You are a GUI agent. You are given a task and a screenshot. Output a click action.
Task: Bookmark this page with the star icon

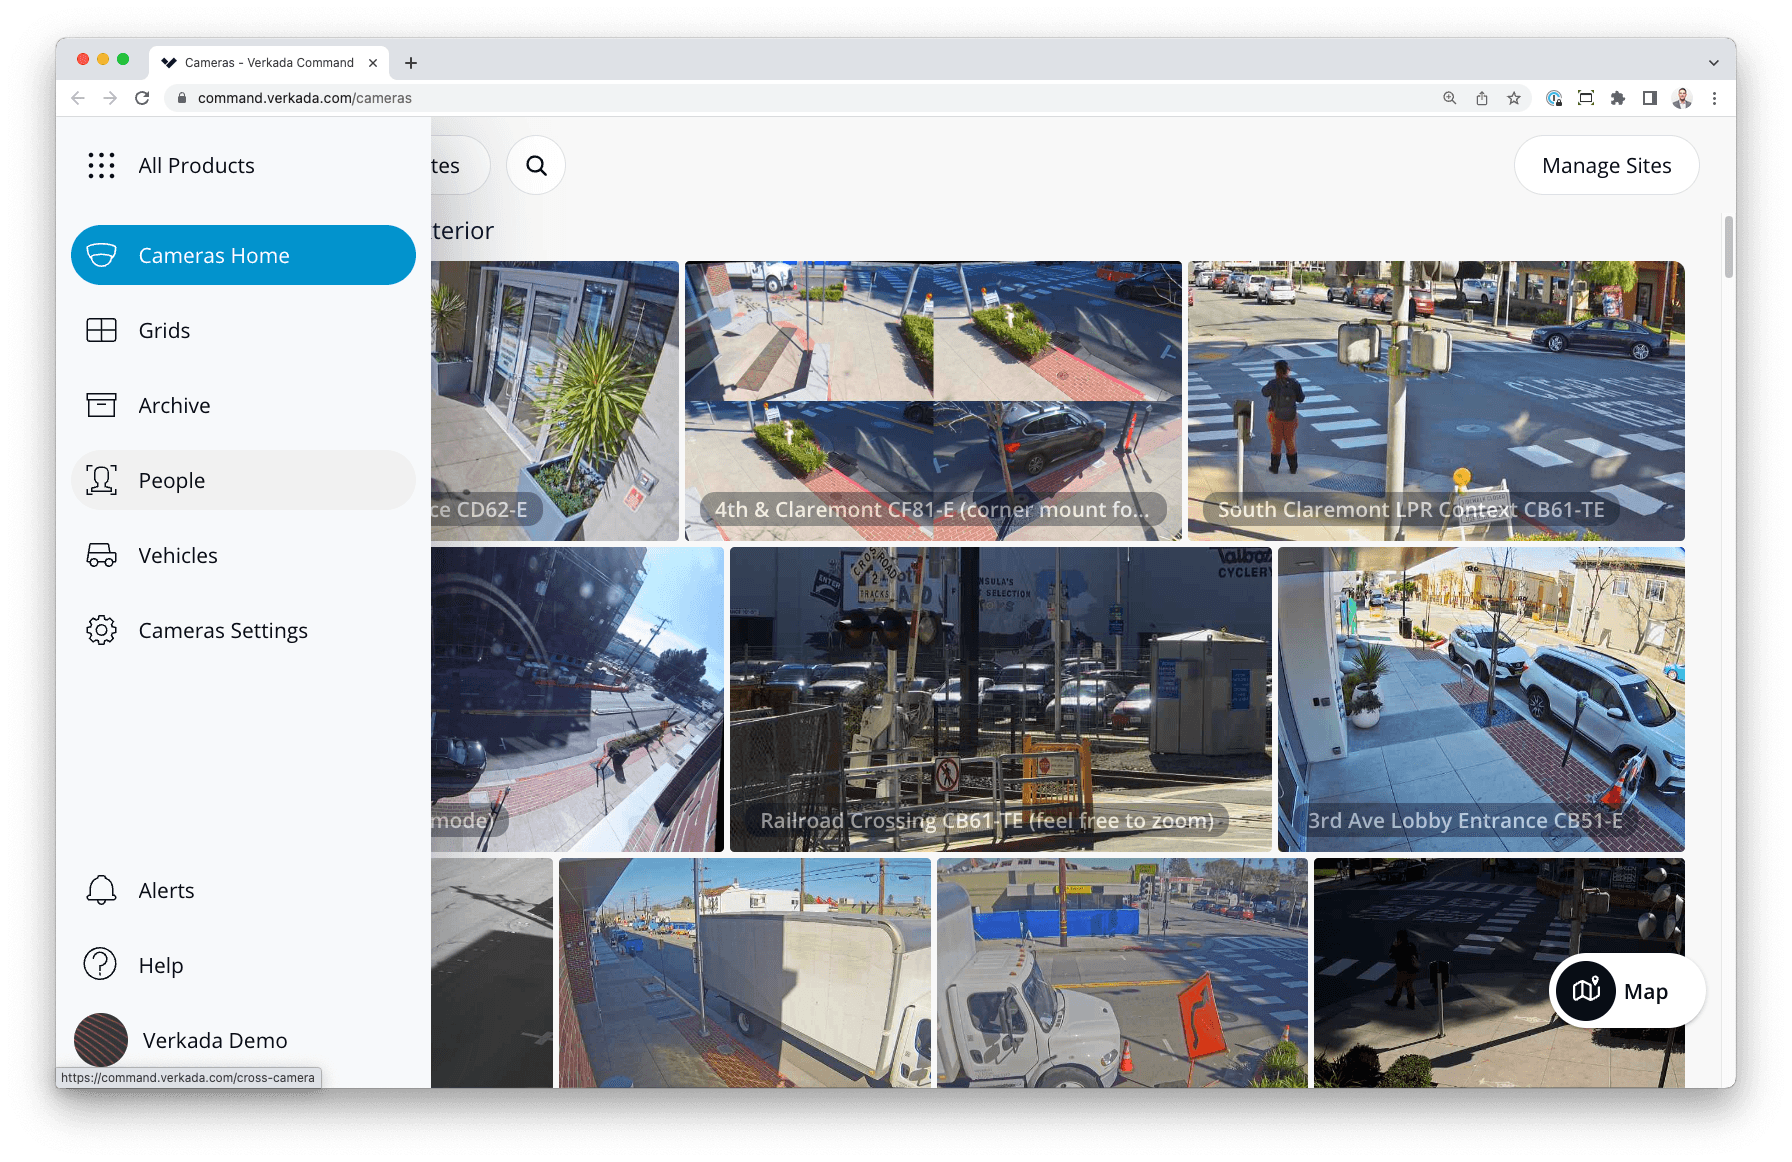1514,98
